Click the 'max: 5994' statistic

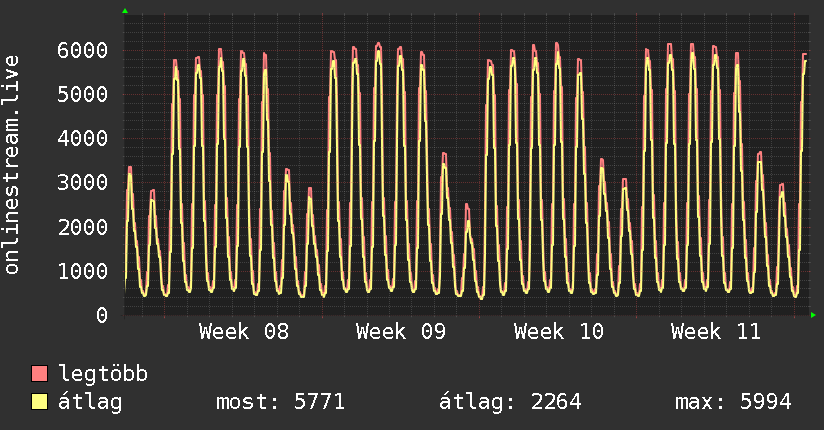tap(733, 402)
